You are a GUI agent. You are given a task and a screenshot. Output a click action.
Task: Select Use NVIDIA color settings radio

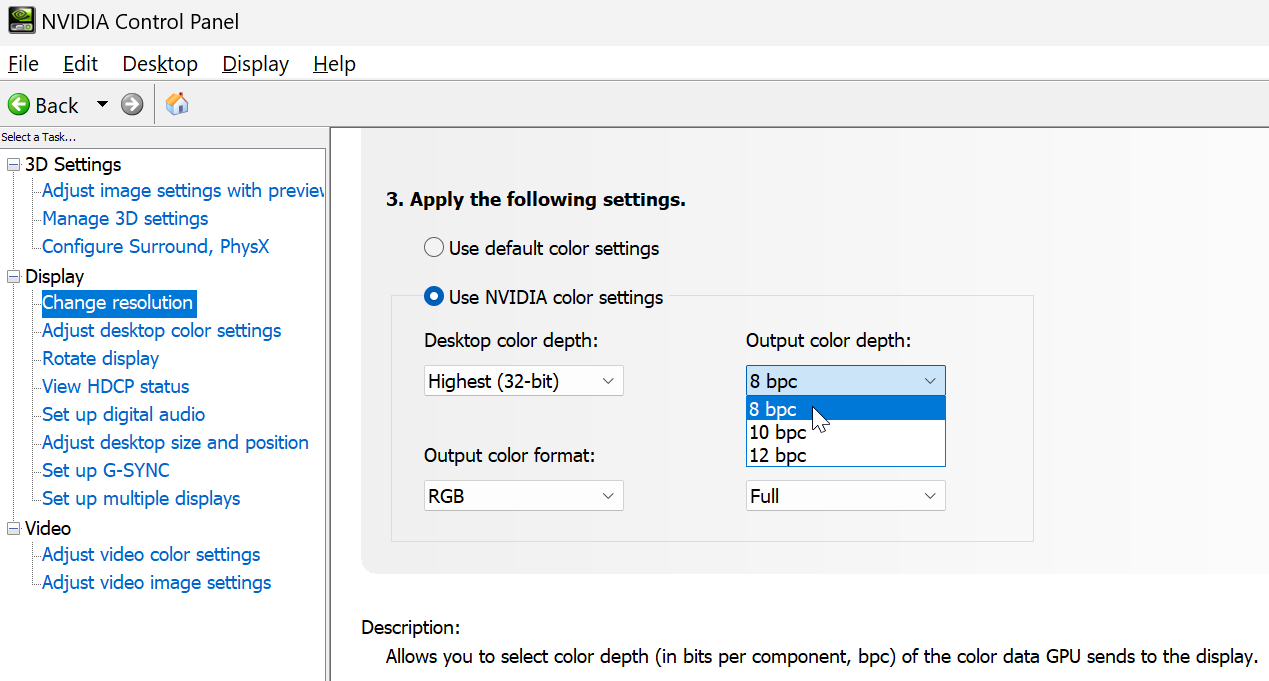[434, 297]
